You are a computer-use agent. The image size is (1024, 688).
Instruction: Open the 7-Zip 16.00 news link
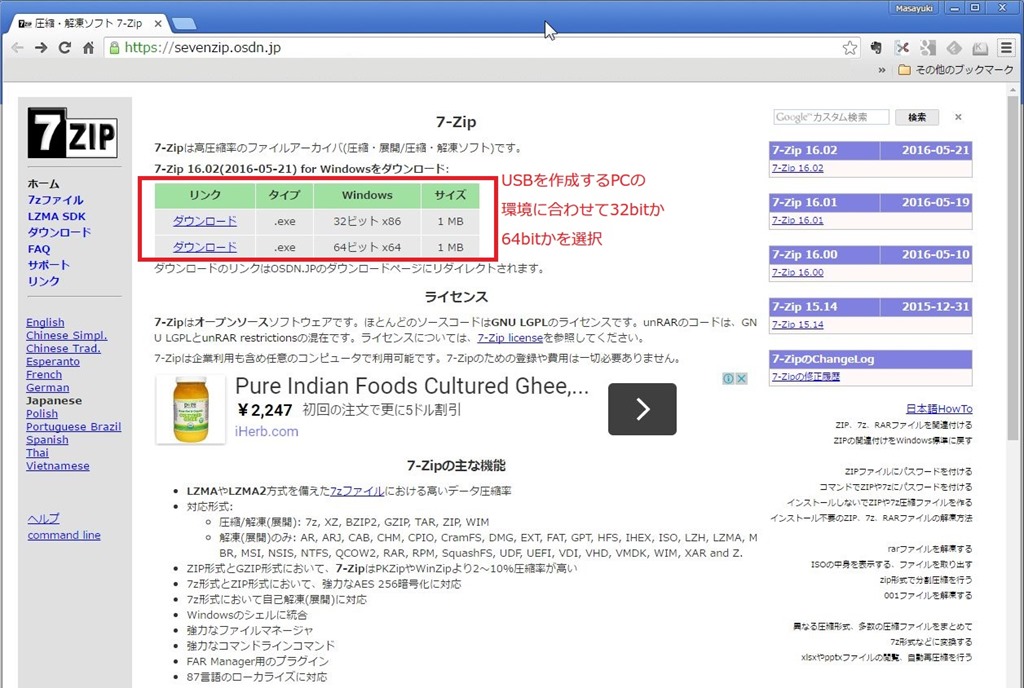coord(797,272)
